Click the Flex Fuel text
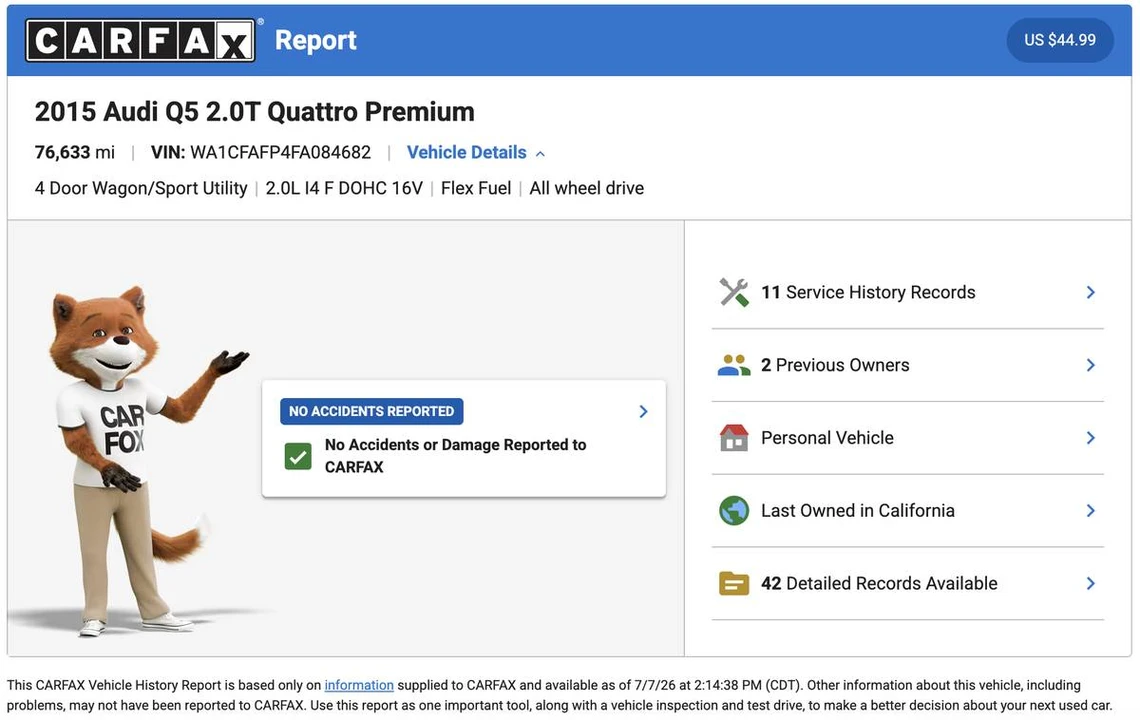This screenshot has width=1140, height=720. coord(476,188)
